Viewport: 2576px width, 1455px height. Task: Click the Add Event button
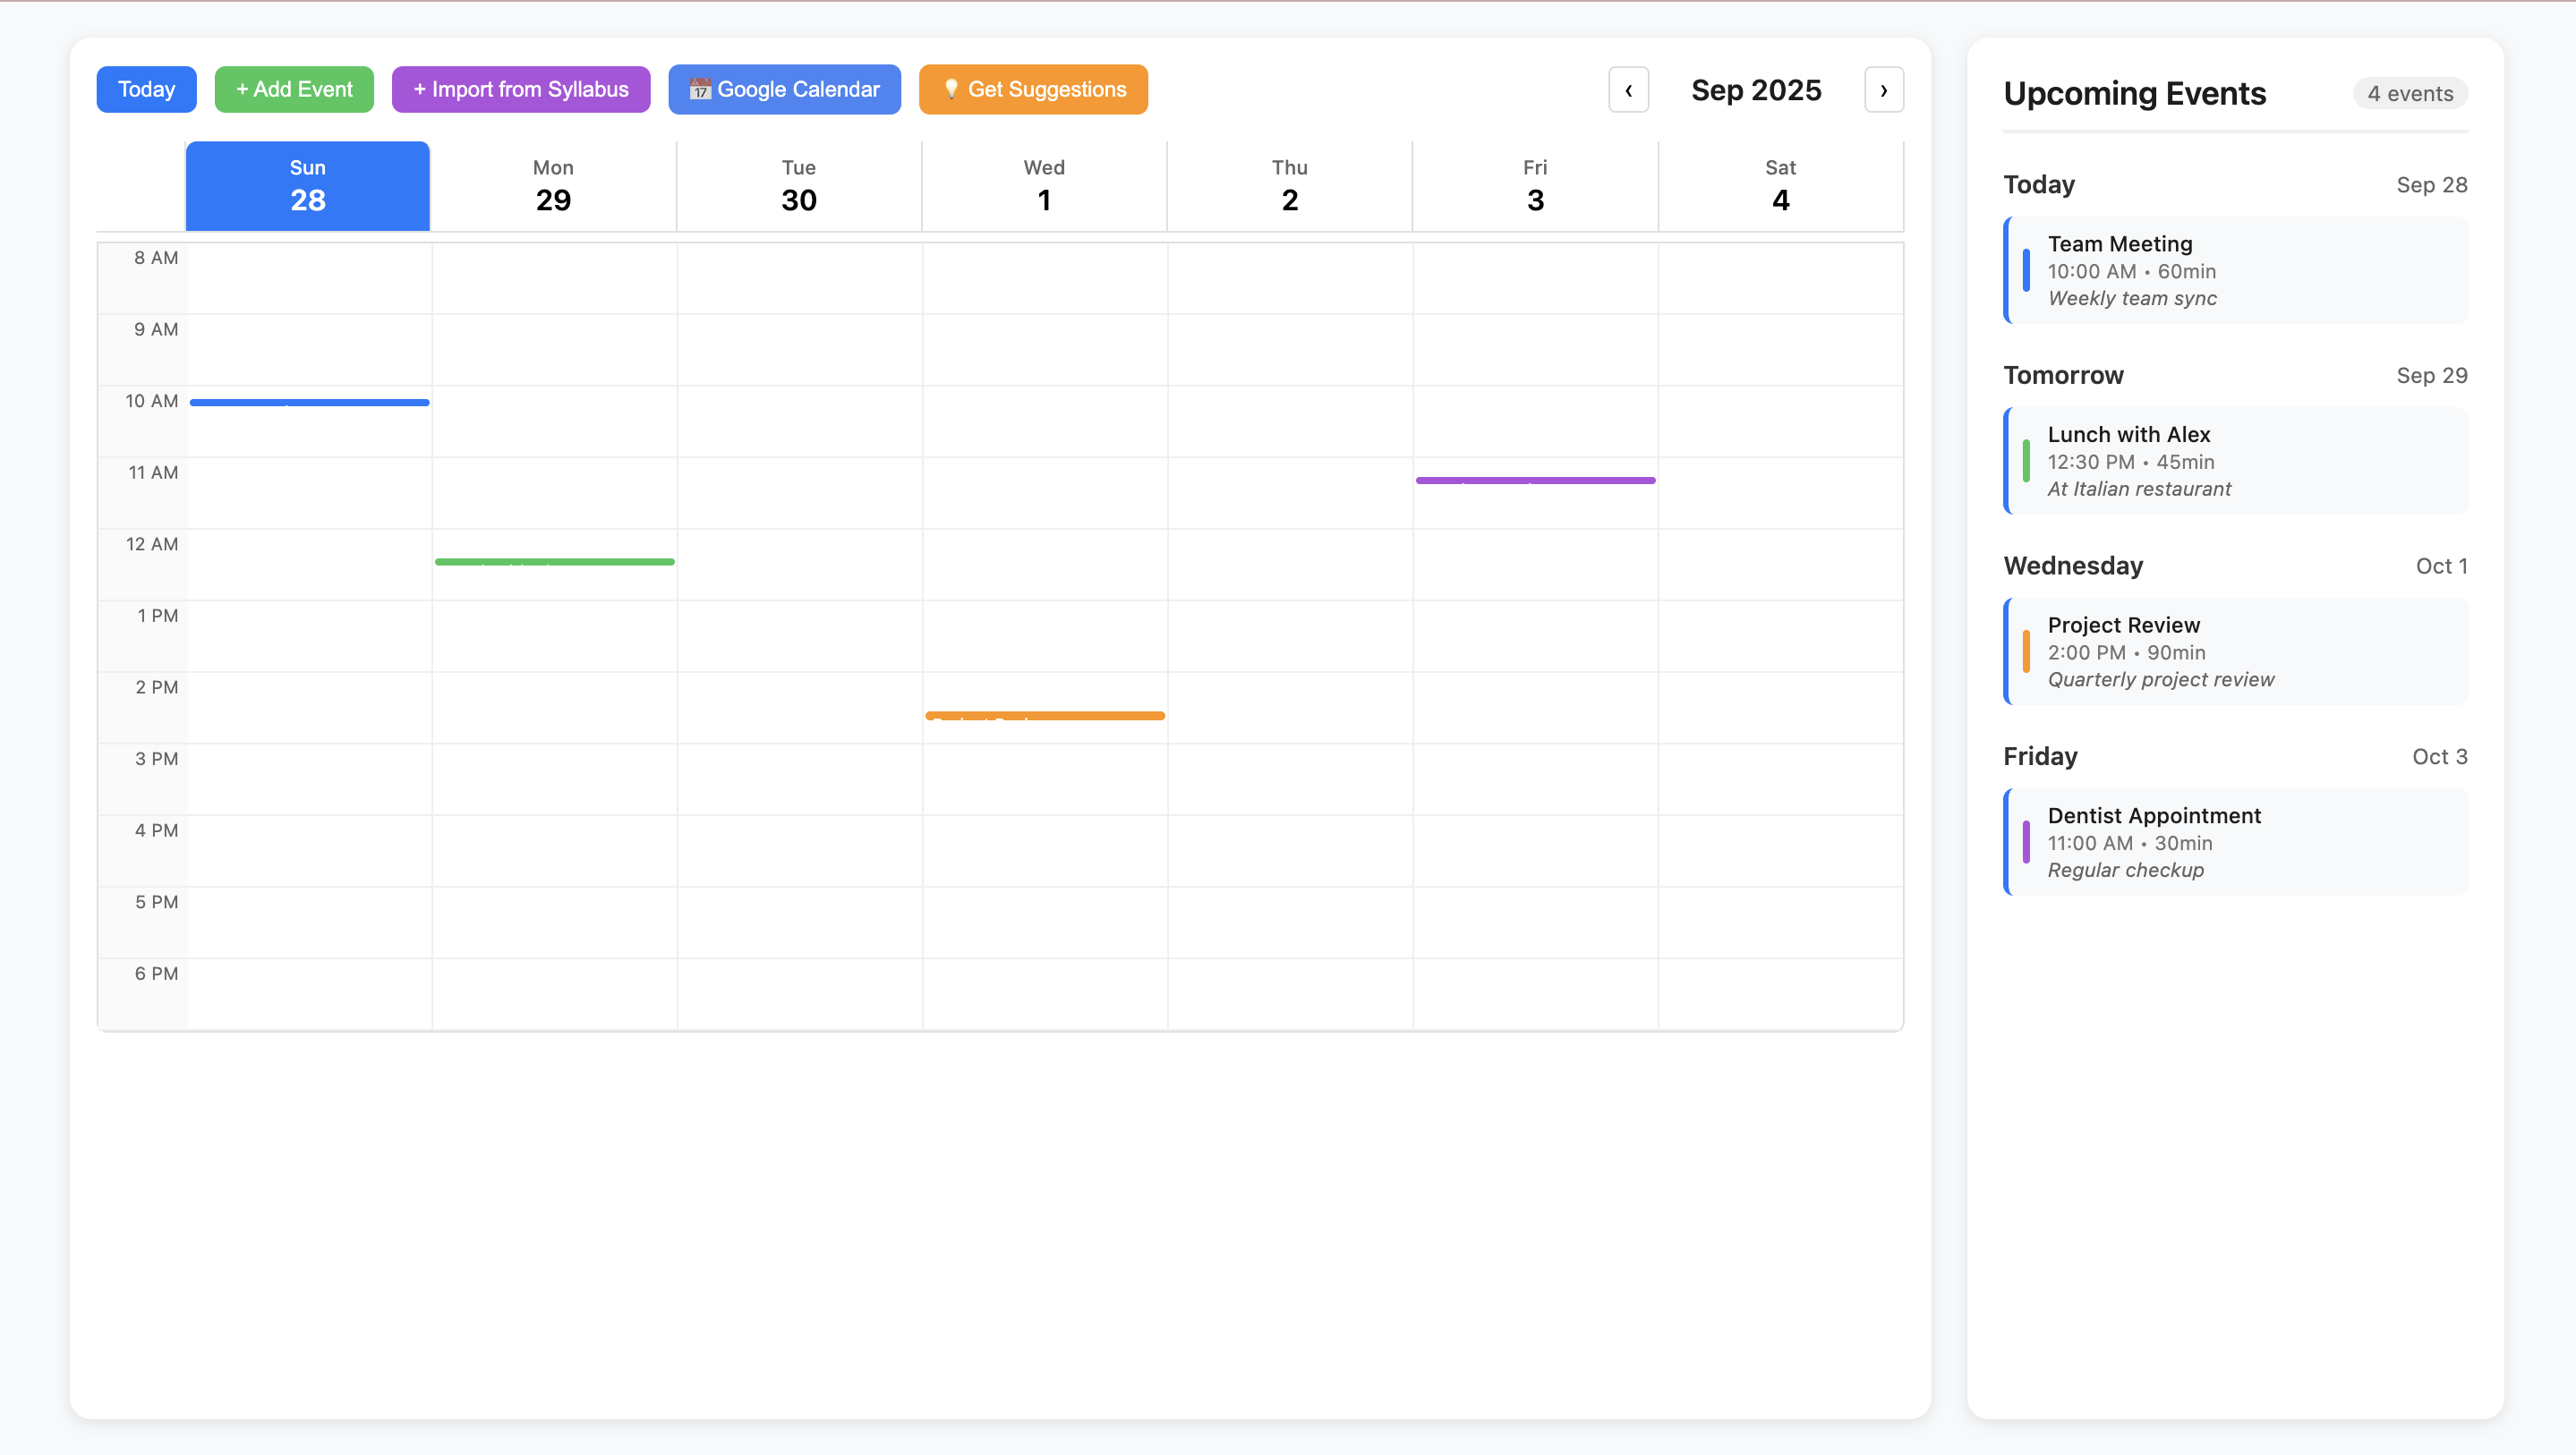[x=294, y=90]
